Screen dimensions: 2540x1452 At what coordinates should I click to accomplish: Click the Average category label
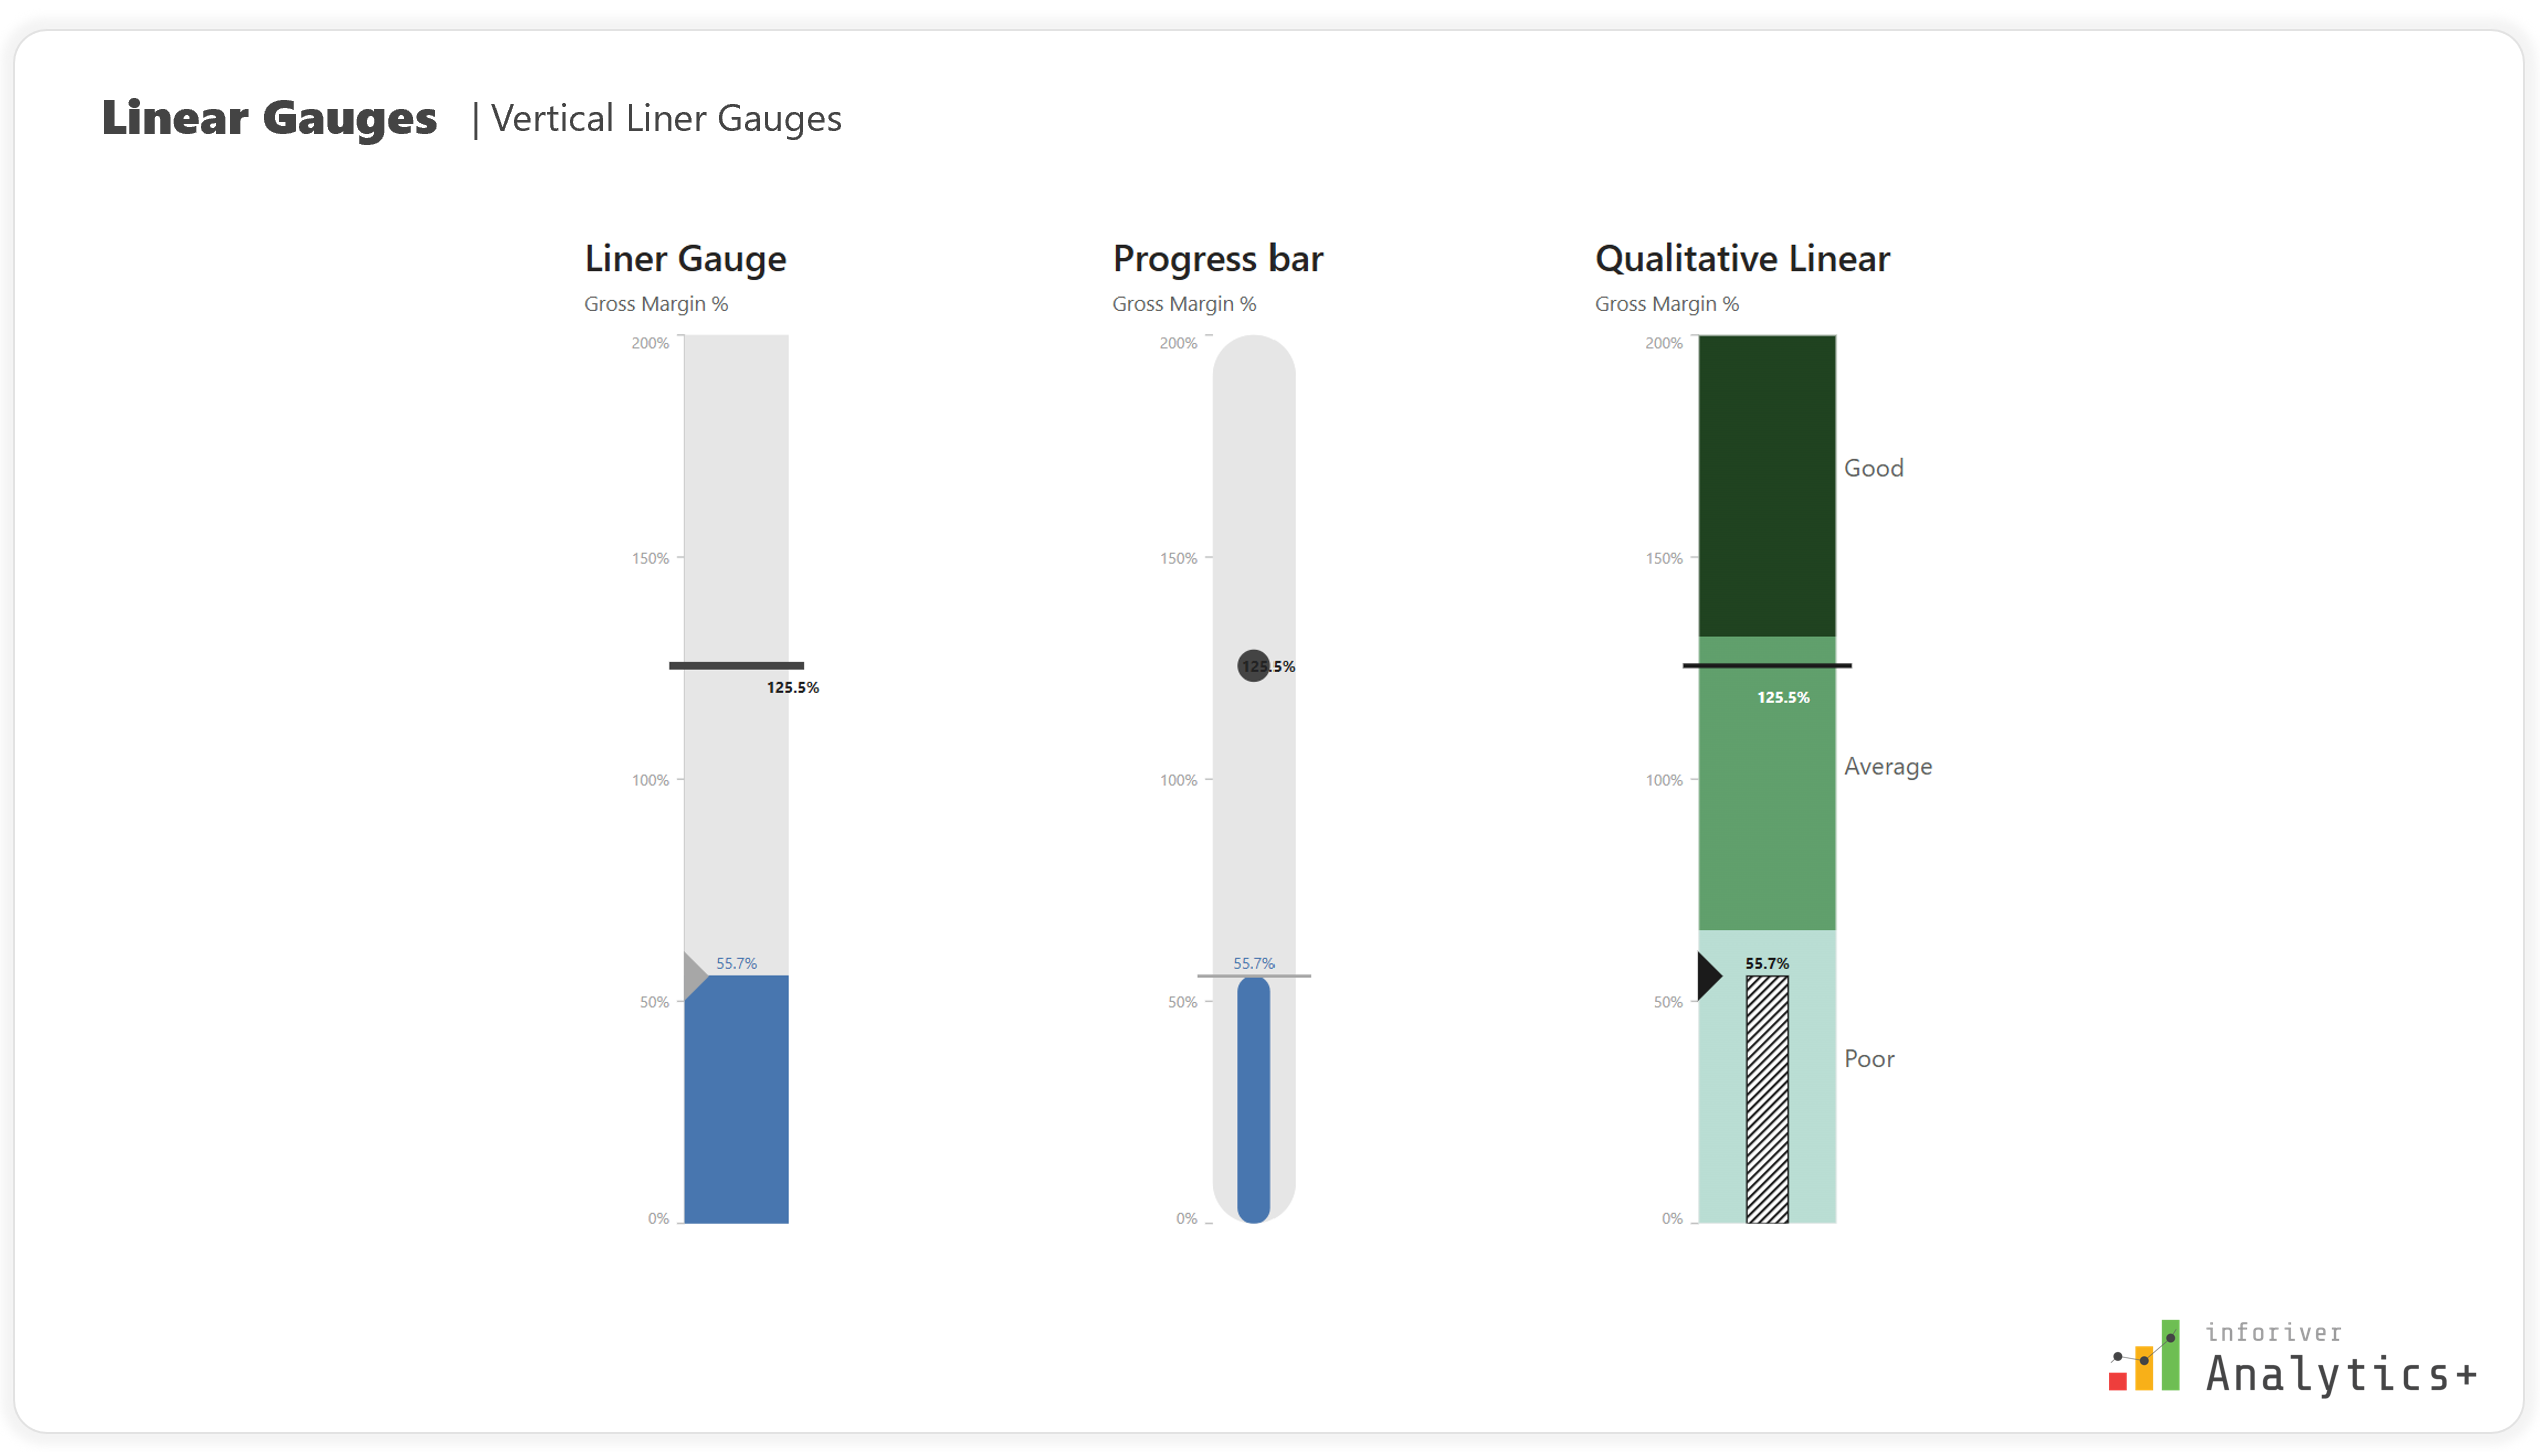[1888, 767]
